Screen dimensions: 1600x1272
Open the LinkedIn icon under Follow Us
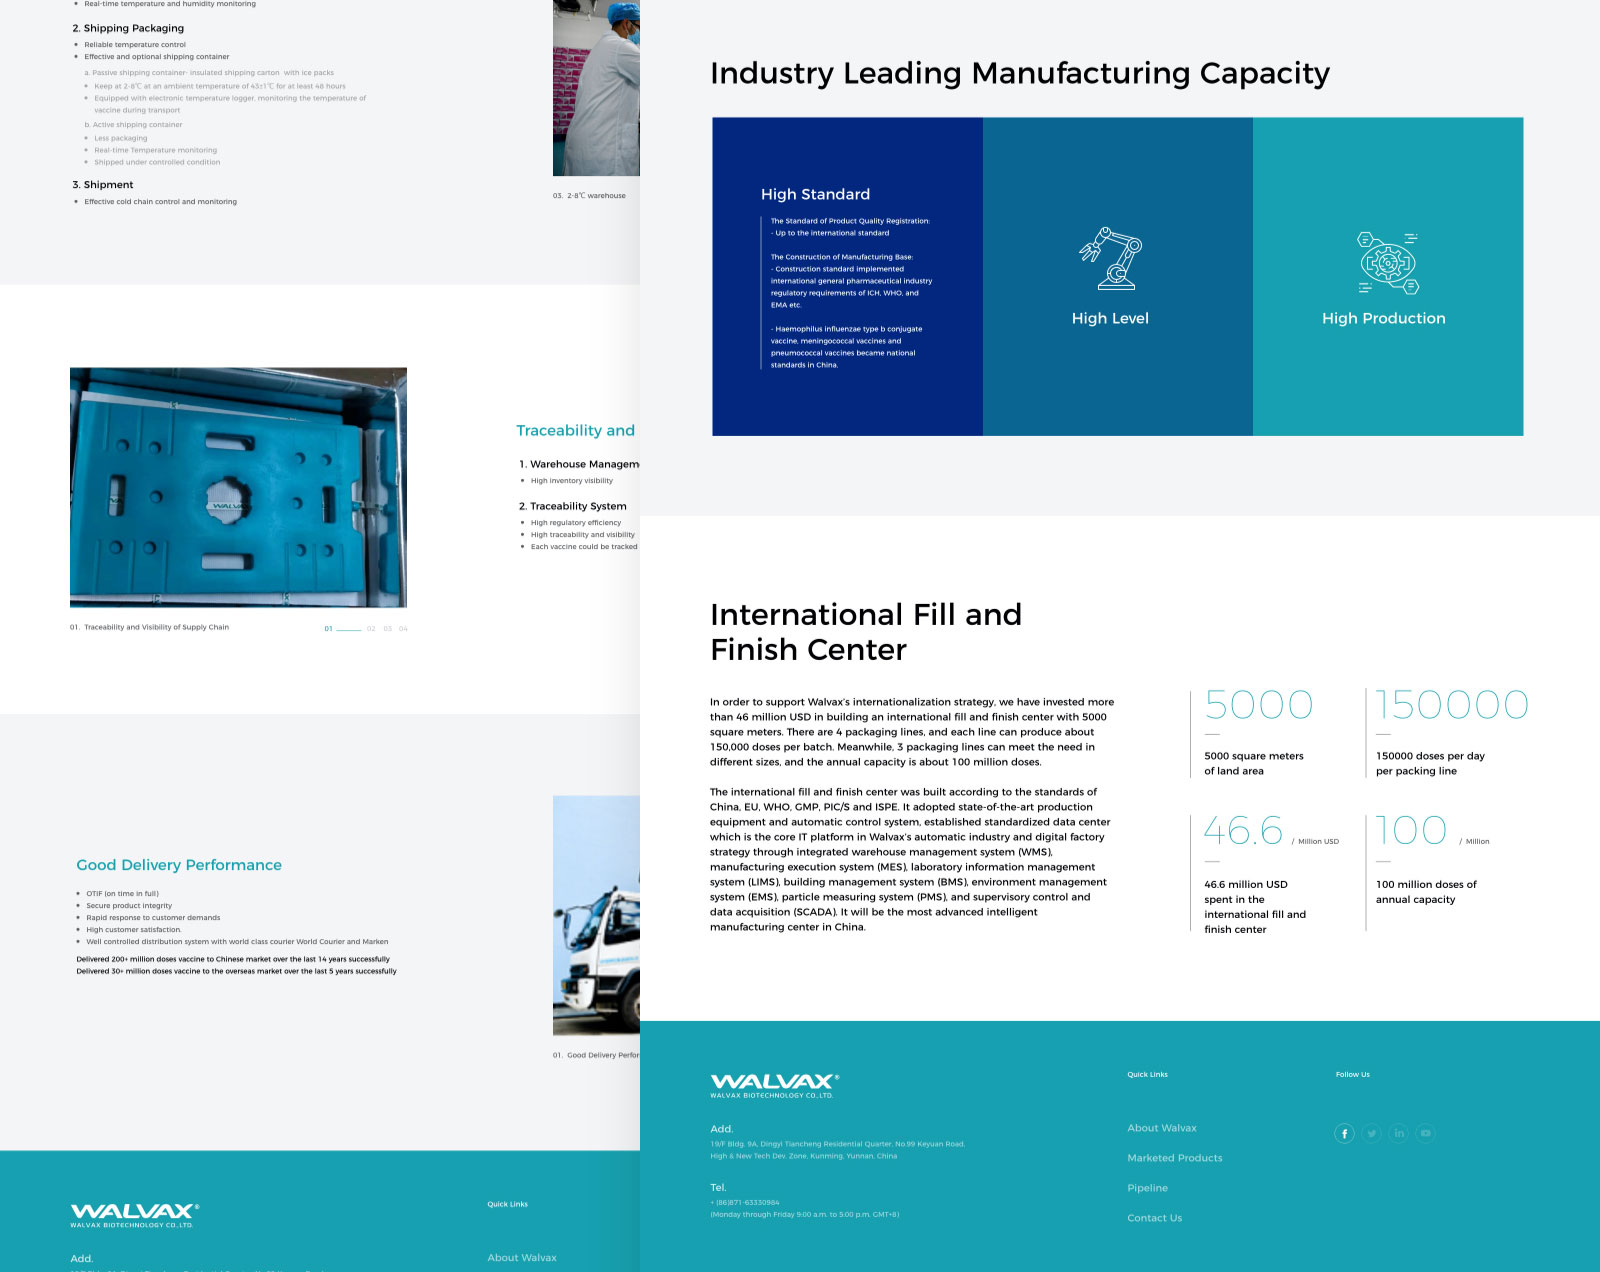(1399, 1133)
